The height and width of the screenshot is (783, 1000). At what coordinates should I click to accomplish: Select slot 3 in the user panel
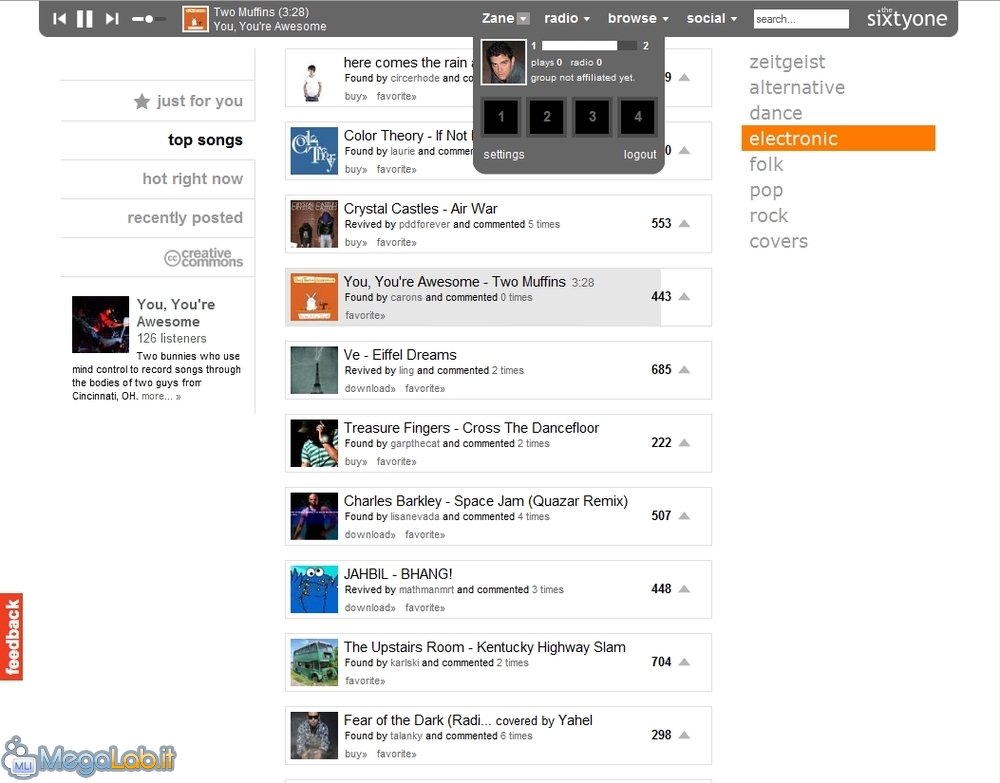(x=592, y=117)
